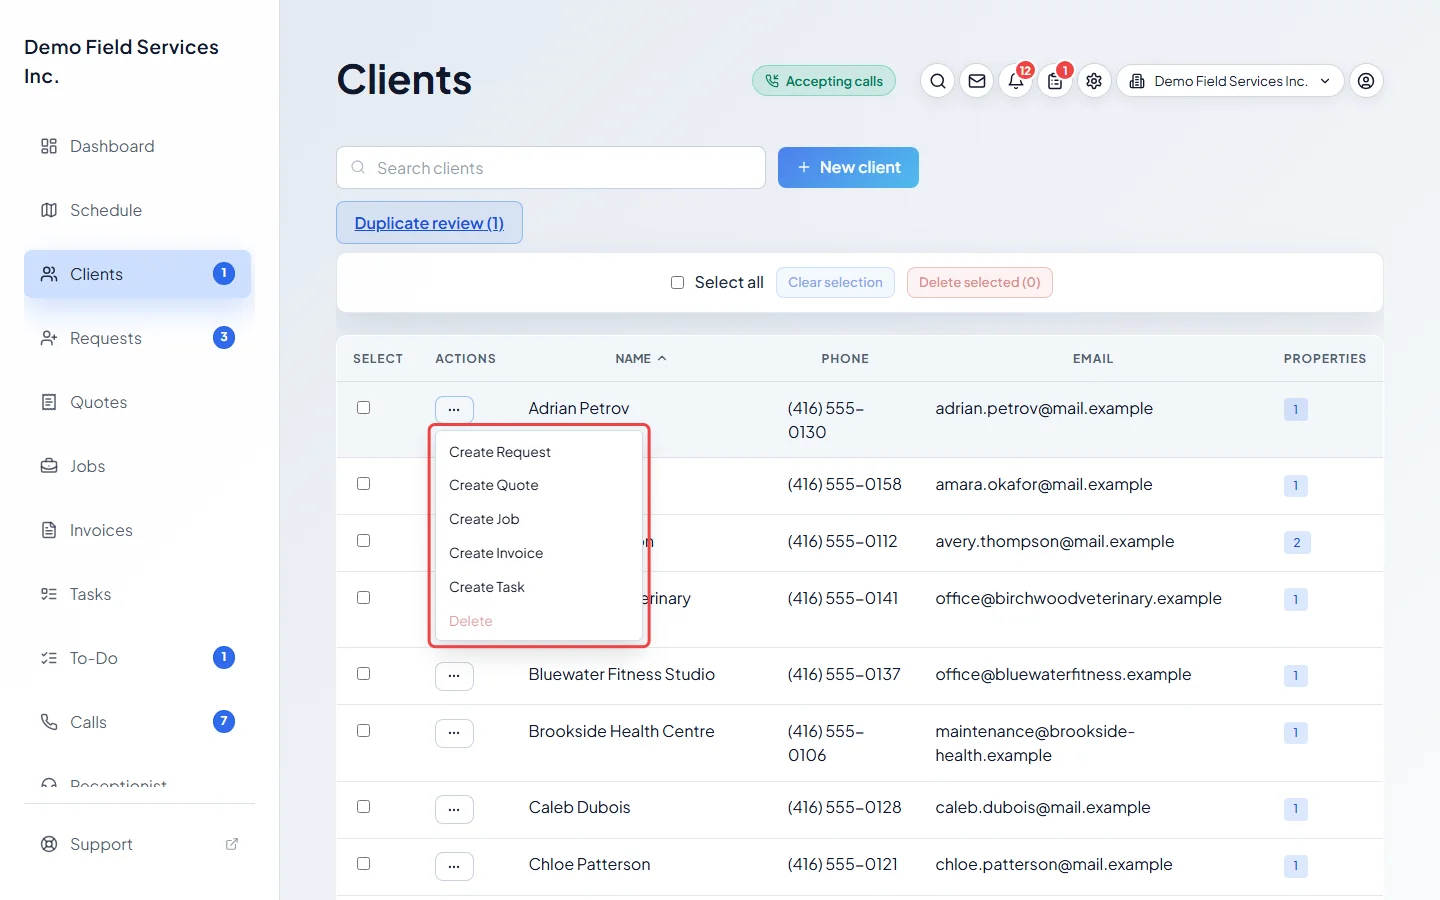
Task: Open the mail envelope icon
Action: (x=977, y=81)
